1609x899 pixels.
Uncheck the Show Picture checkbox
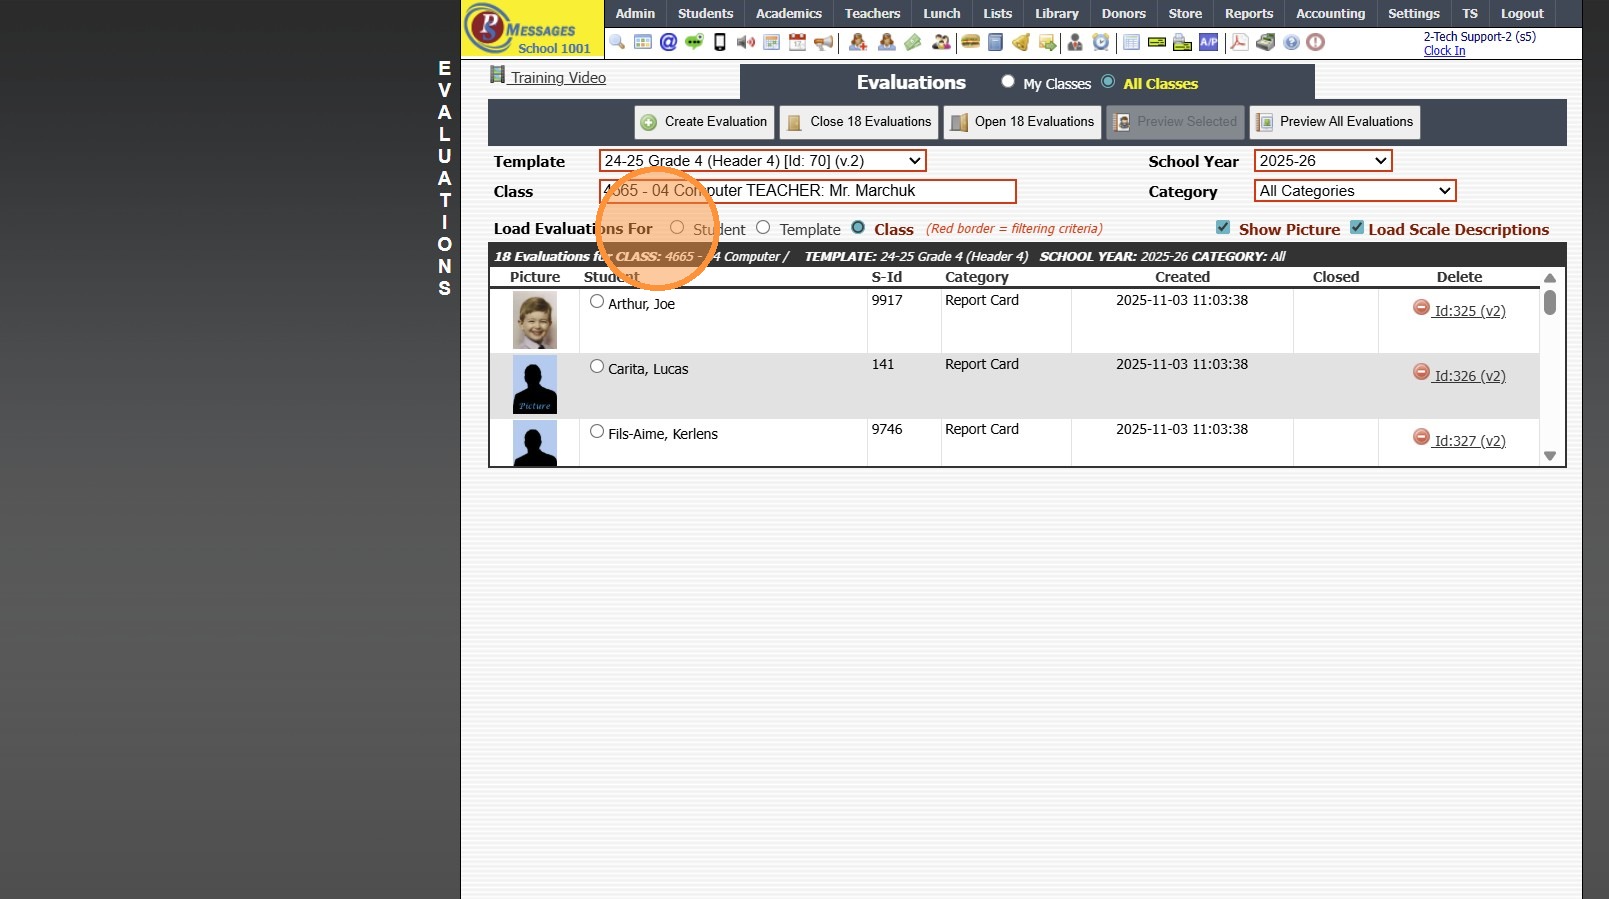(x=1223, y=228)
